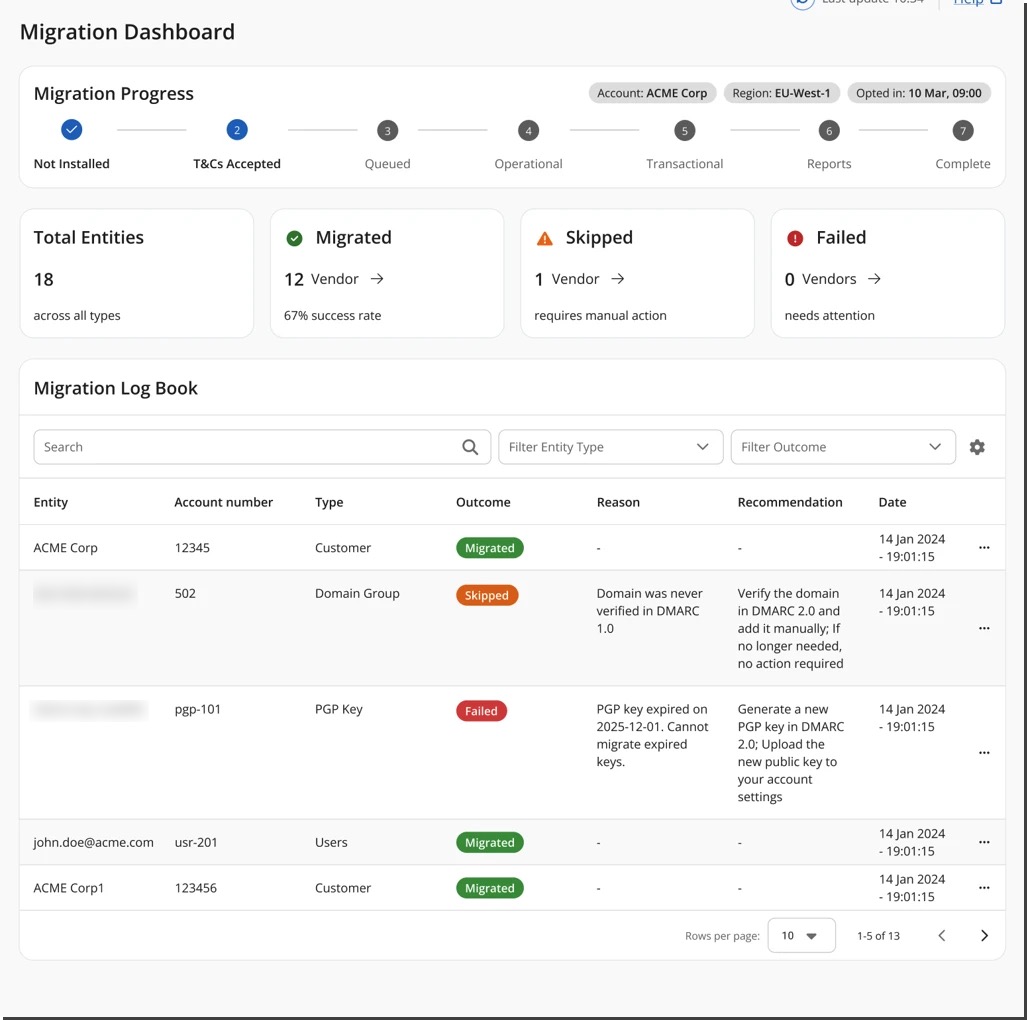Click the Region: EU-West-1 chip
The width and height of the screenshot is (1027, 1020).
tap(781, 93)
